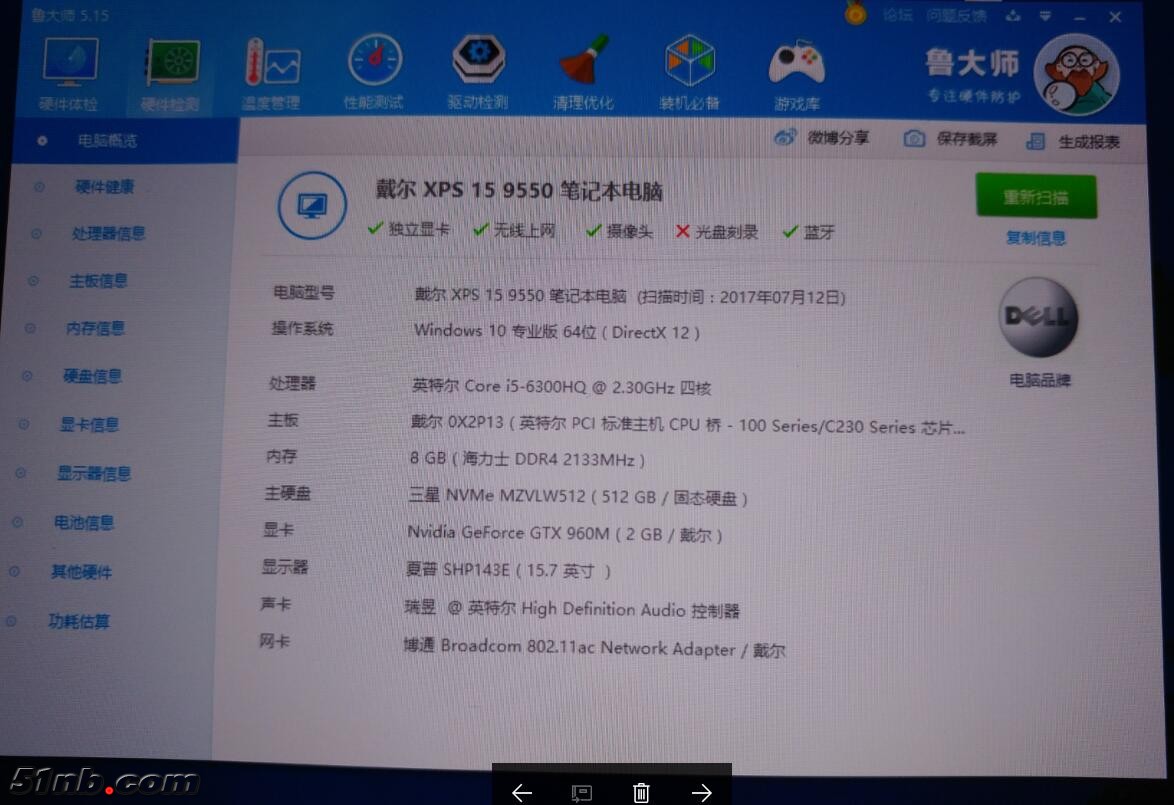Open the title bar dropdown menu arrow
Image resolution: width=1174 pixels, height=805 pixels.
tap(1045, 16)
